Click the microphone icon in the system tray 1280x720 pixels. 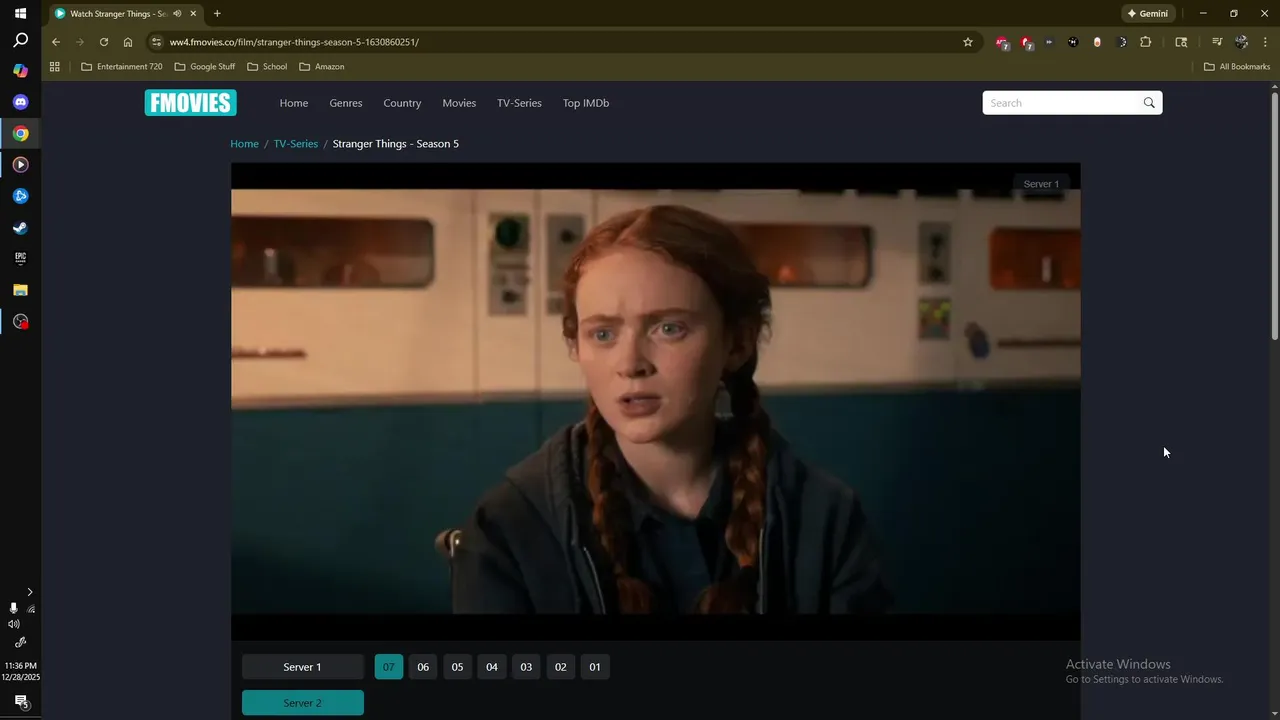coord(13,608)
